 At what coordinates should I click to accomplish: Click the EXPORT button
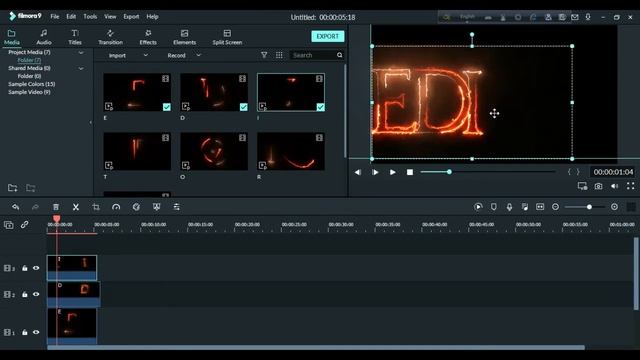click(328, 36)
